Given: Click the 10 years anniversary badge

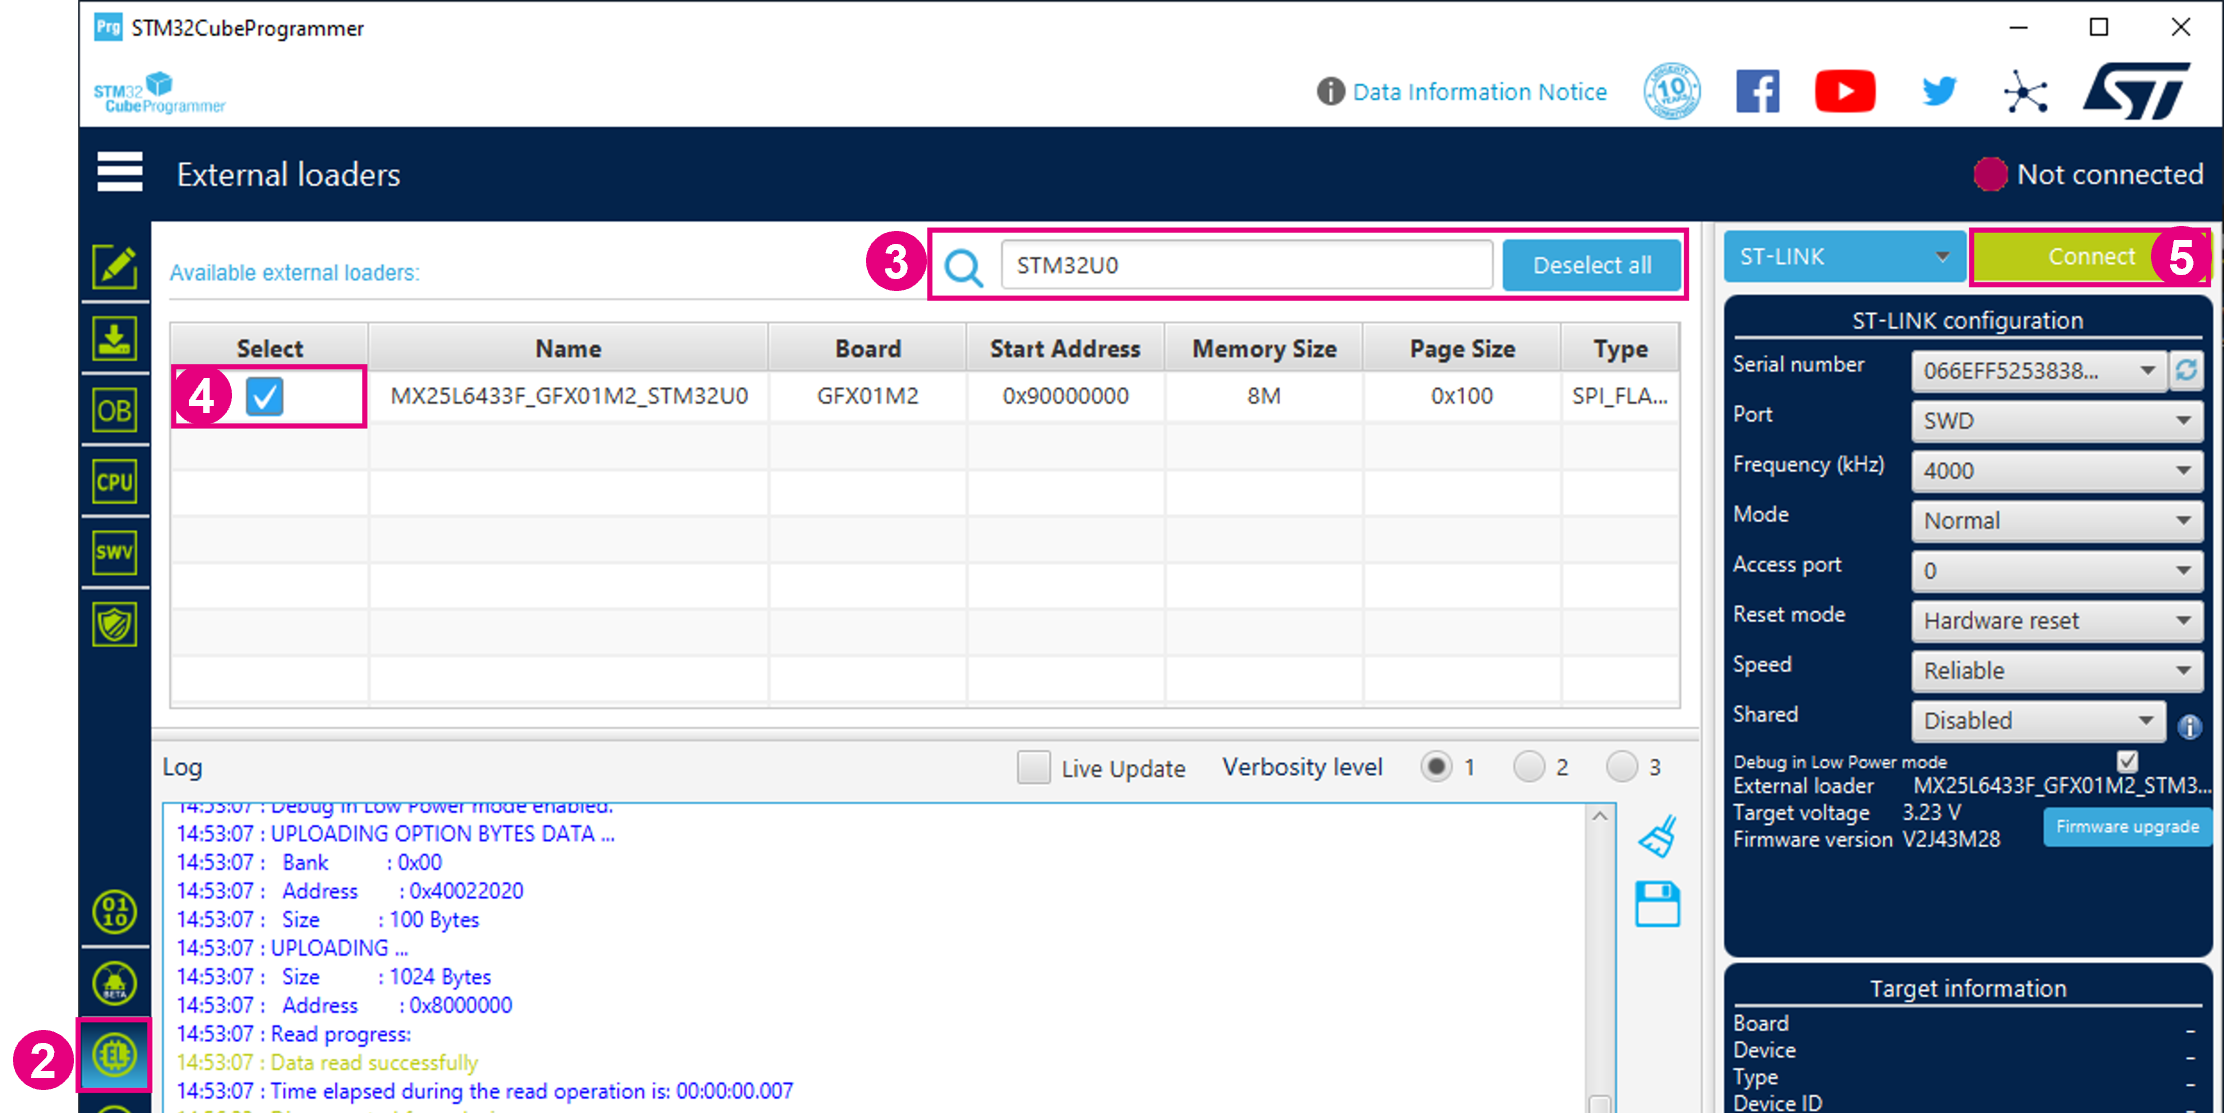Looking at the screenshot, I should 1672,92.
